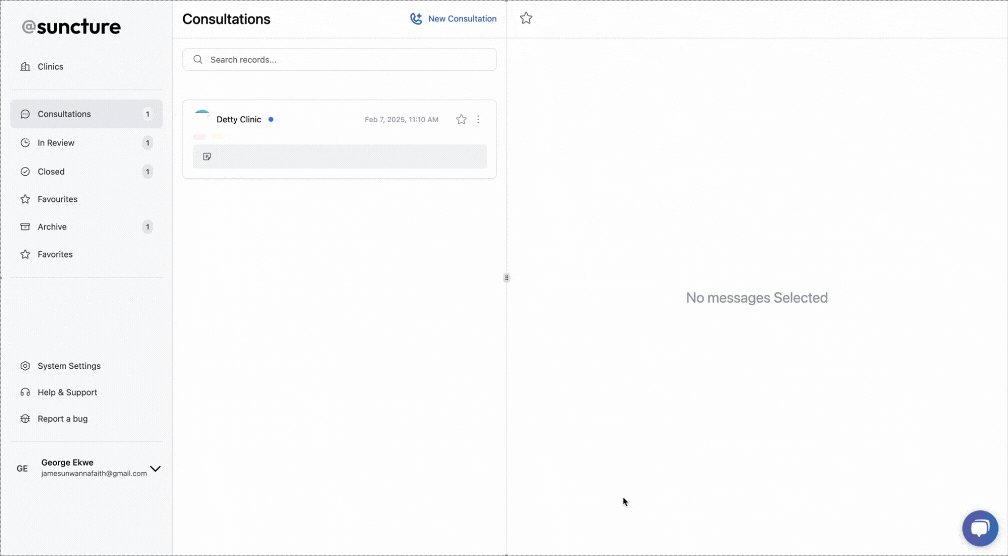1008x556 pixels.
Task: Toggle the star icon in the message panel header
Action: [526, 18]
